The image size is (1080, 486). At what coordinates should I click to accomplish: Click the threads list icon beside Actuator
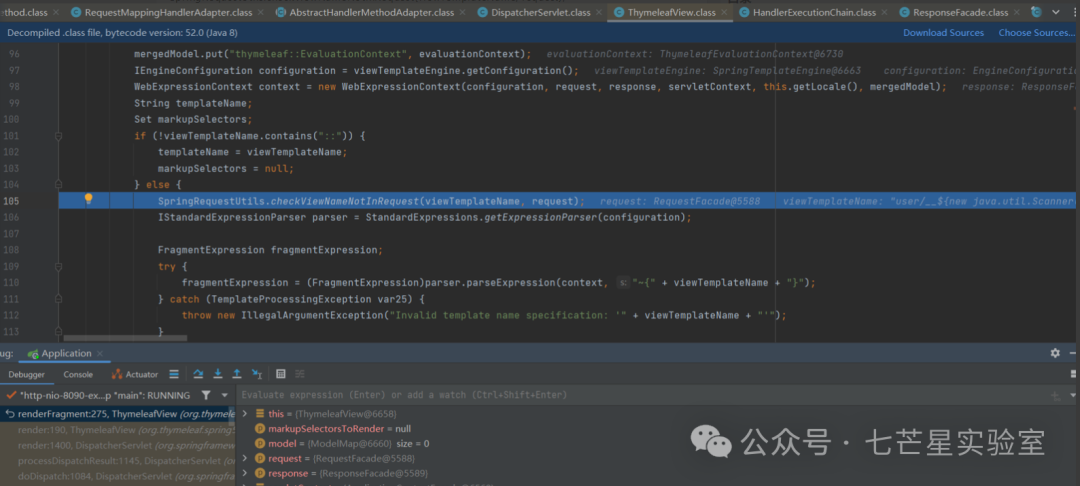(174, 374)
